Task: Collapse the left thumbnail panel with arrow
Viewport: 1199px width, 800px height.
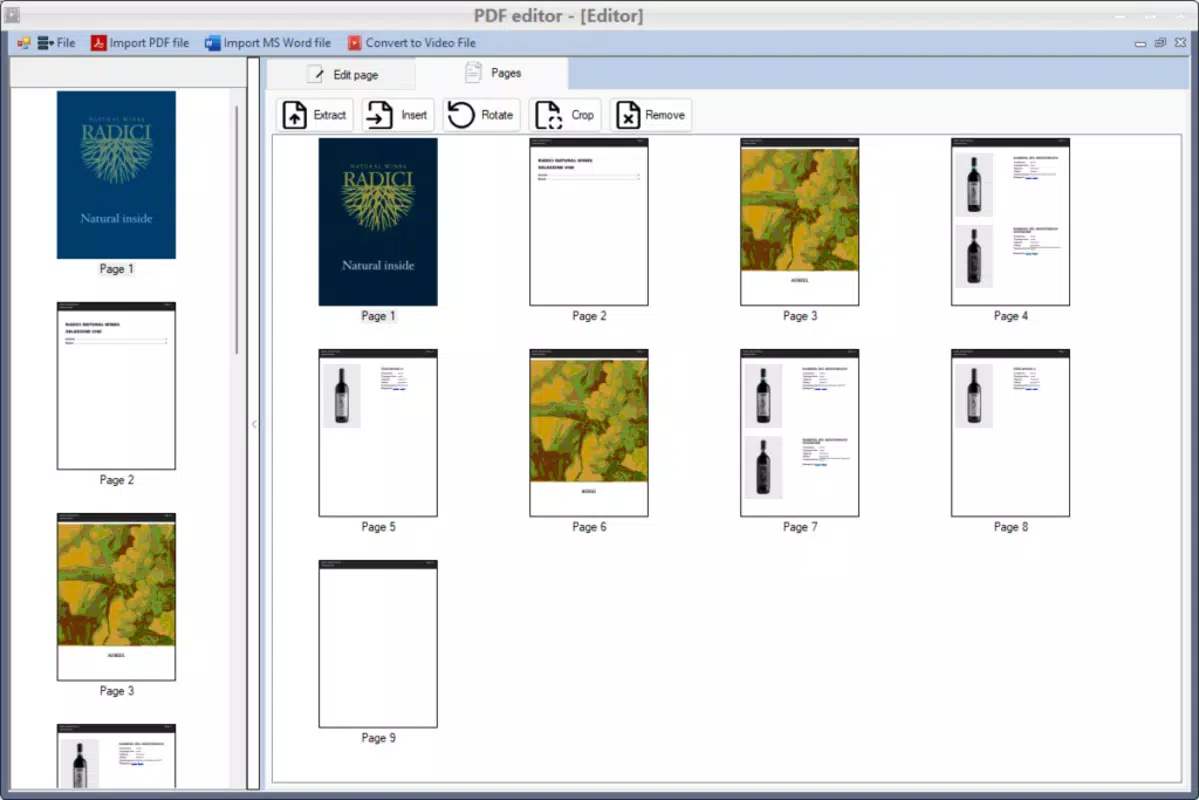Action: coord(254,424)
